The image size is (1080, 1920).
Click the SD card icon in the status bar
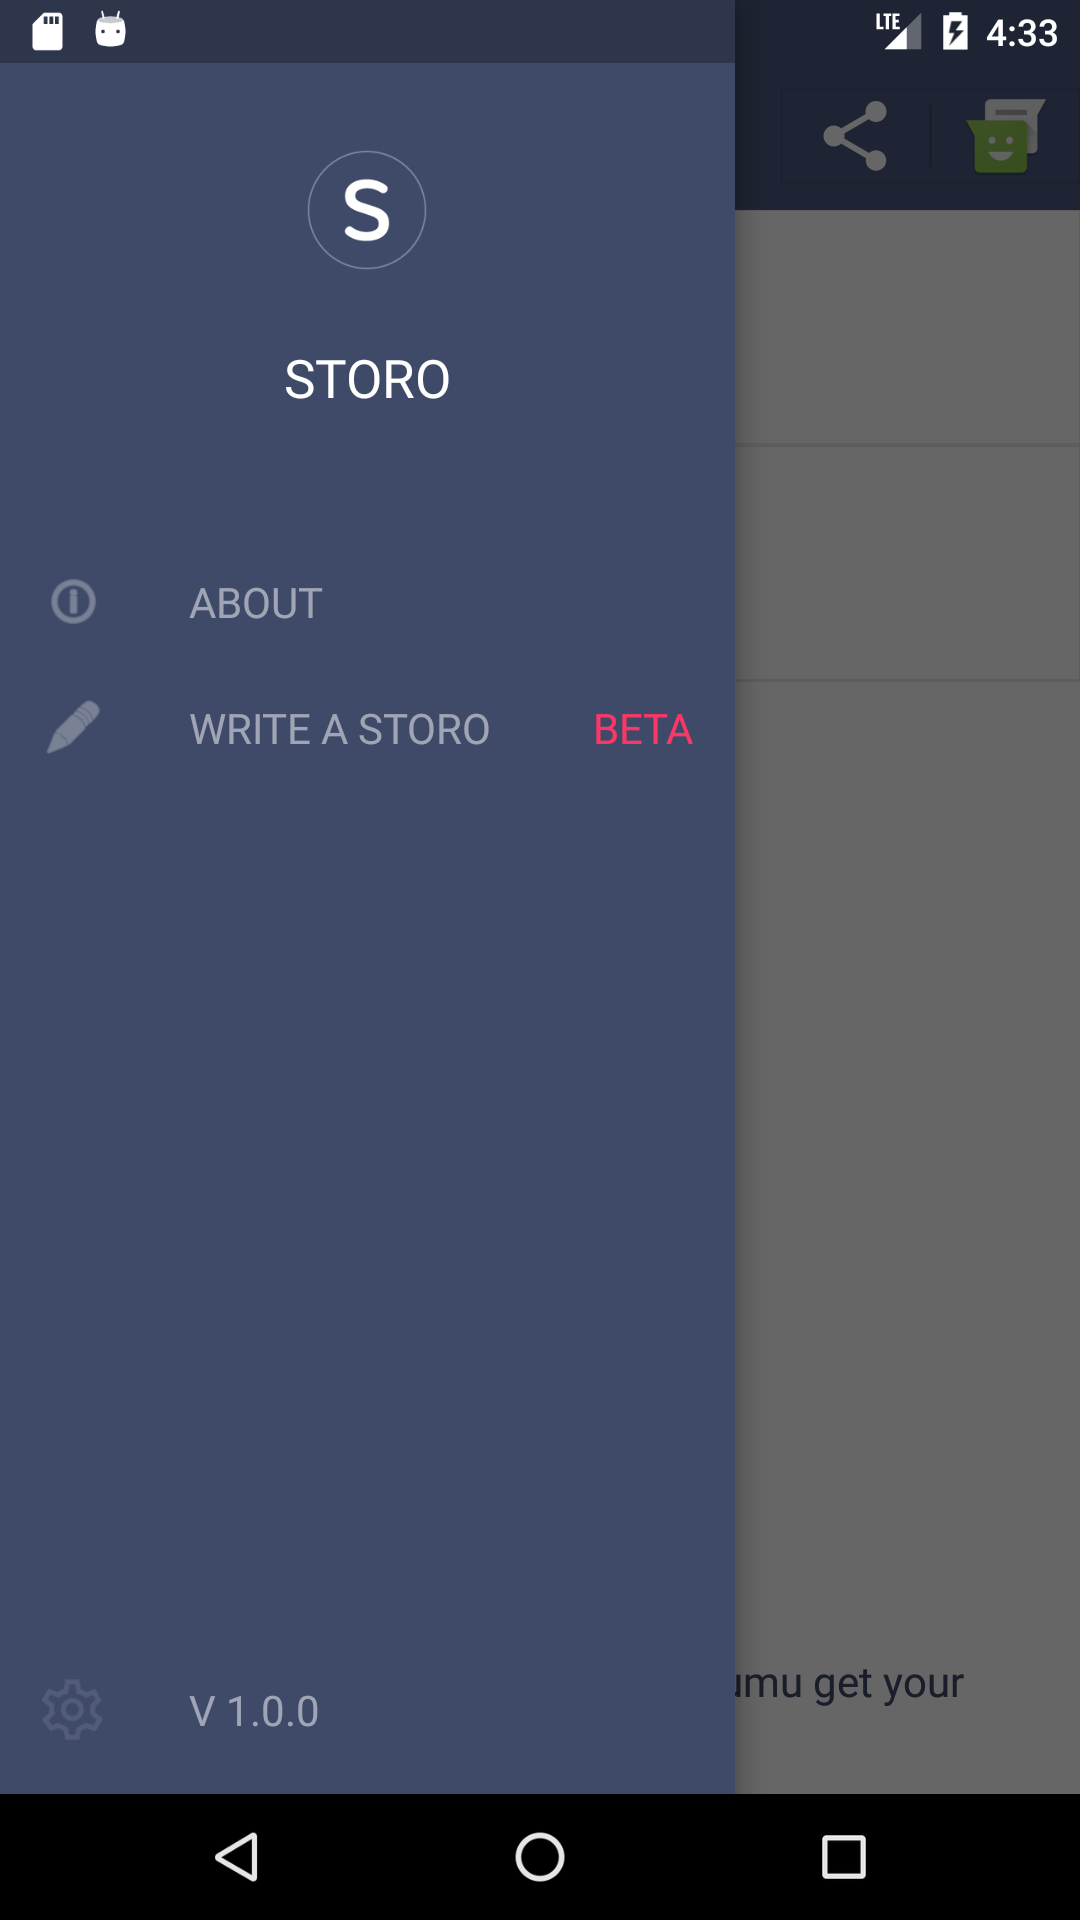pyautogui.click(x=46, y=31)
